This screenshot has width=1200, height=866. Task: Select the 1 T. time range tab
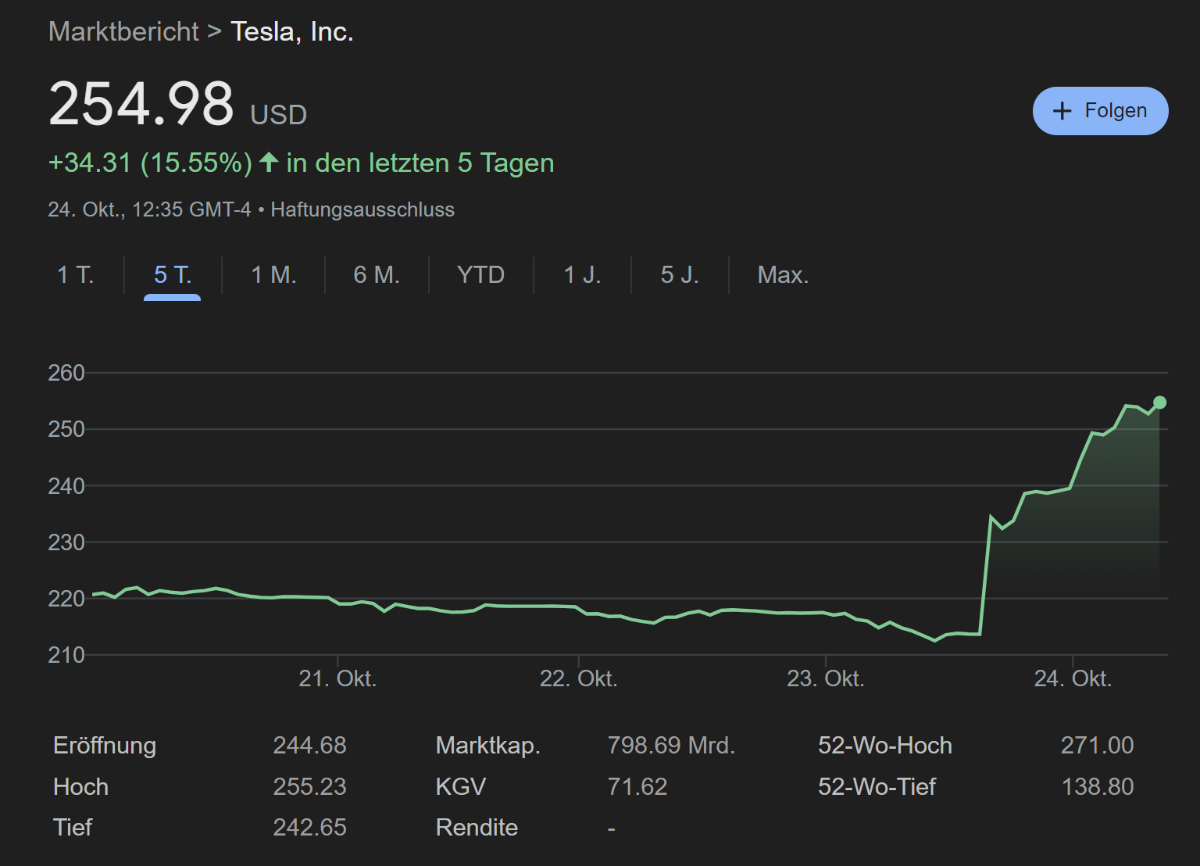[x=75, y=275]
